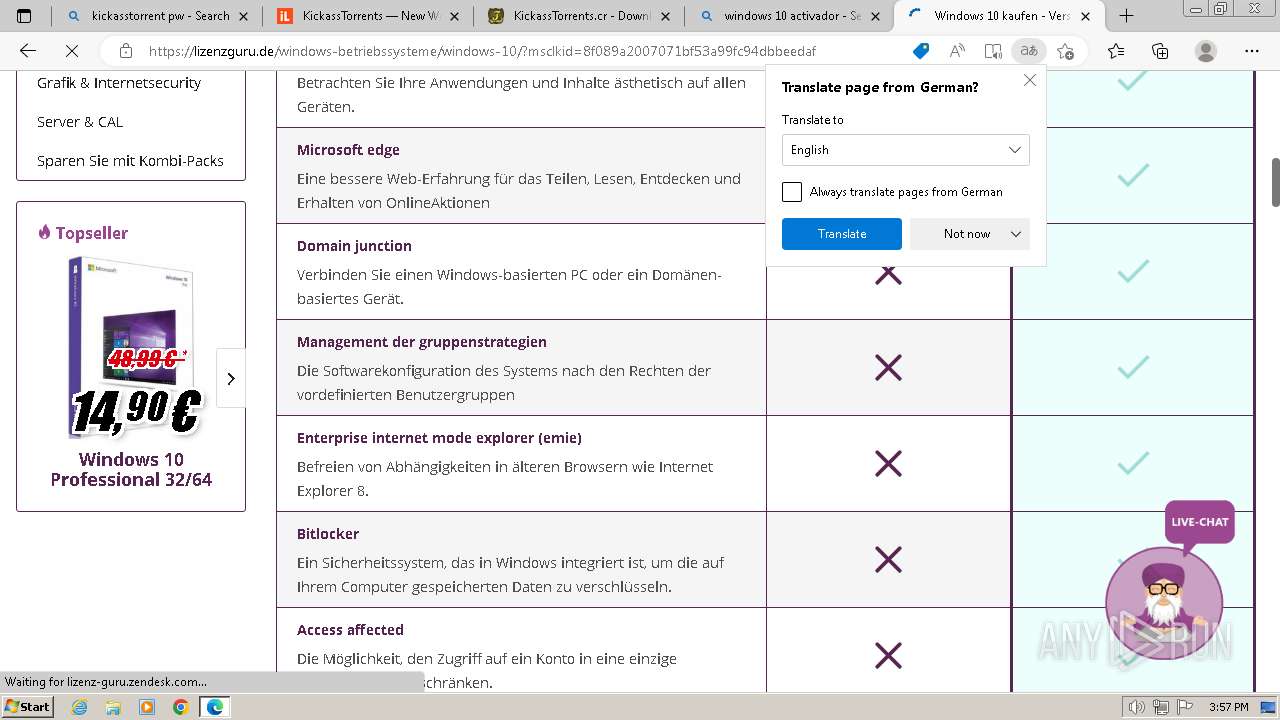Advance the Topseller carousel with right chevron
Screen dimensions: 1280x720
(x=231, y=378)
